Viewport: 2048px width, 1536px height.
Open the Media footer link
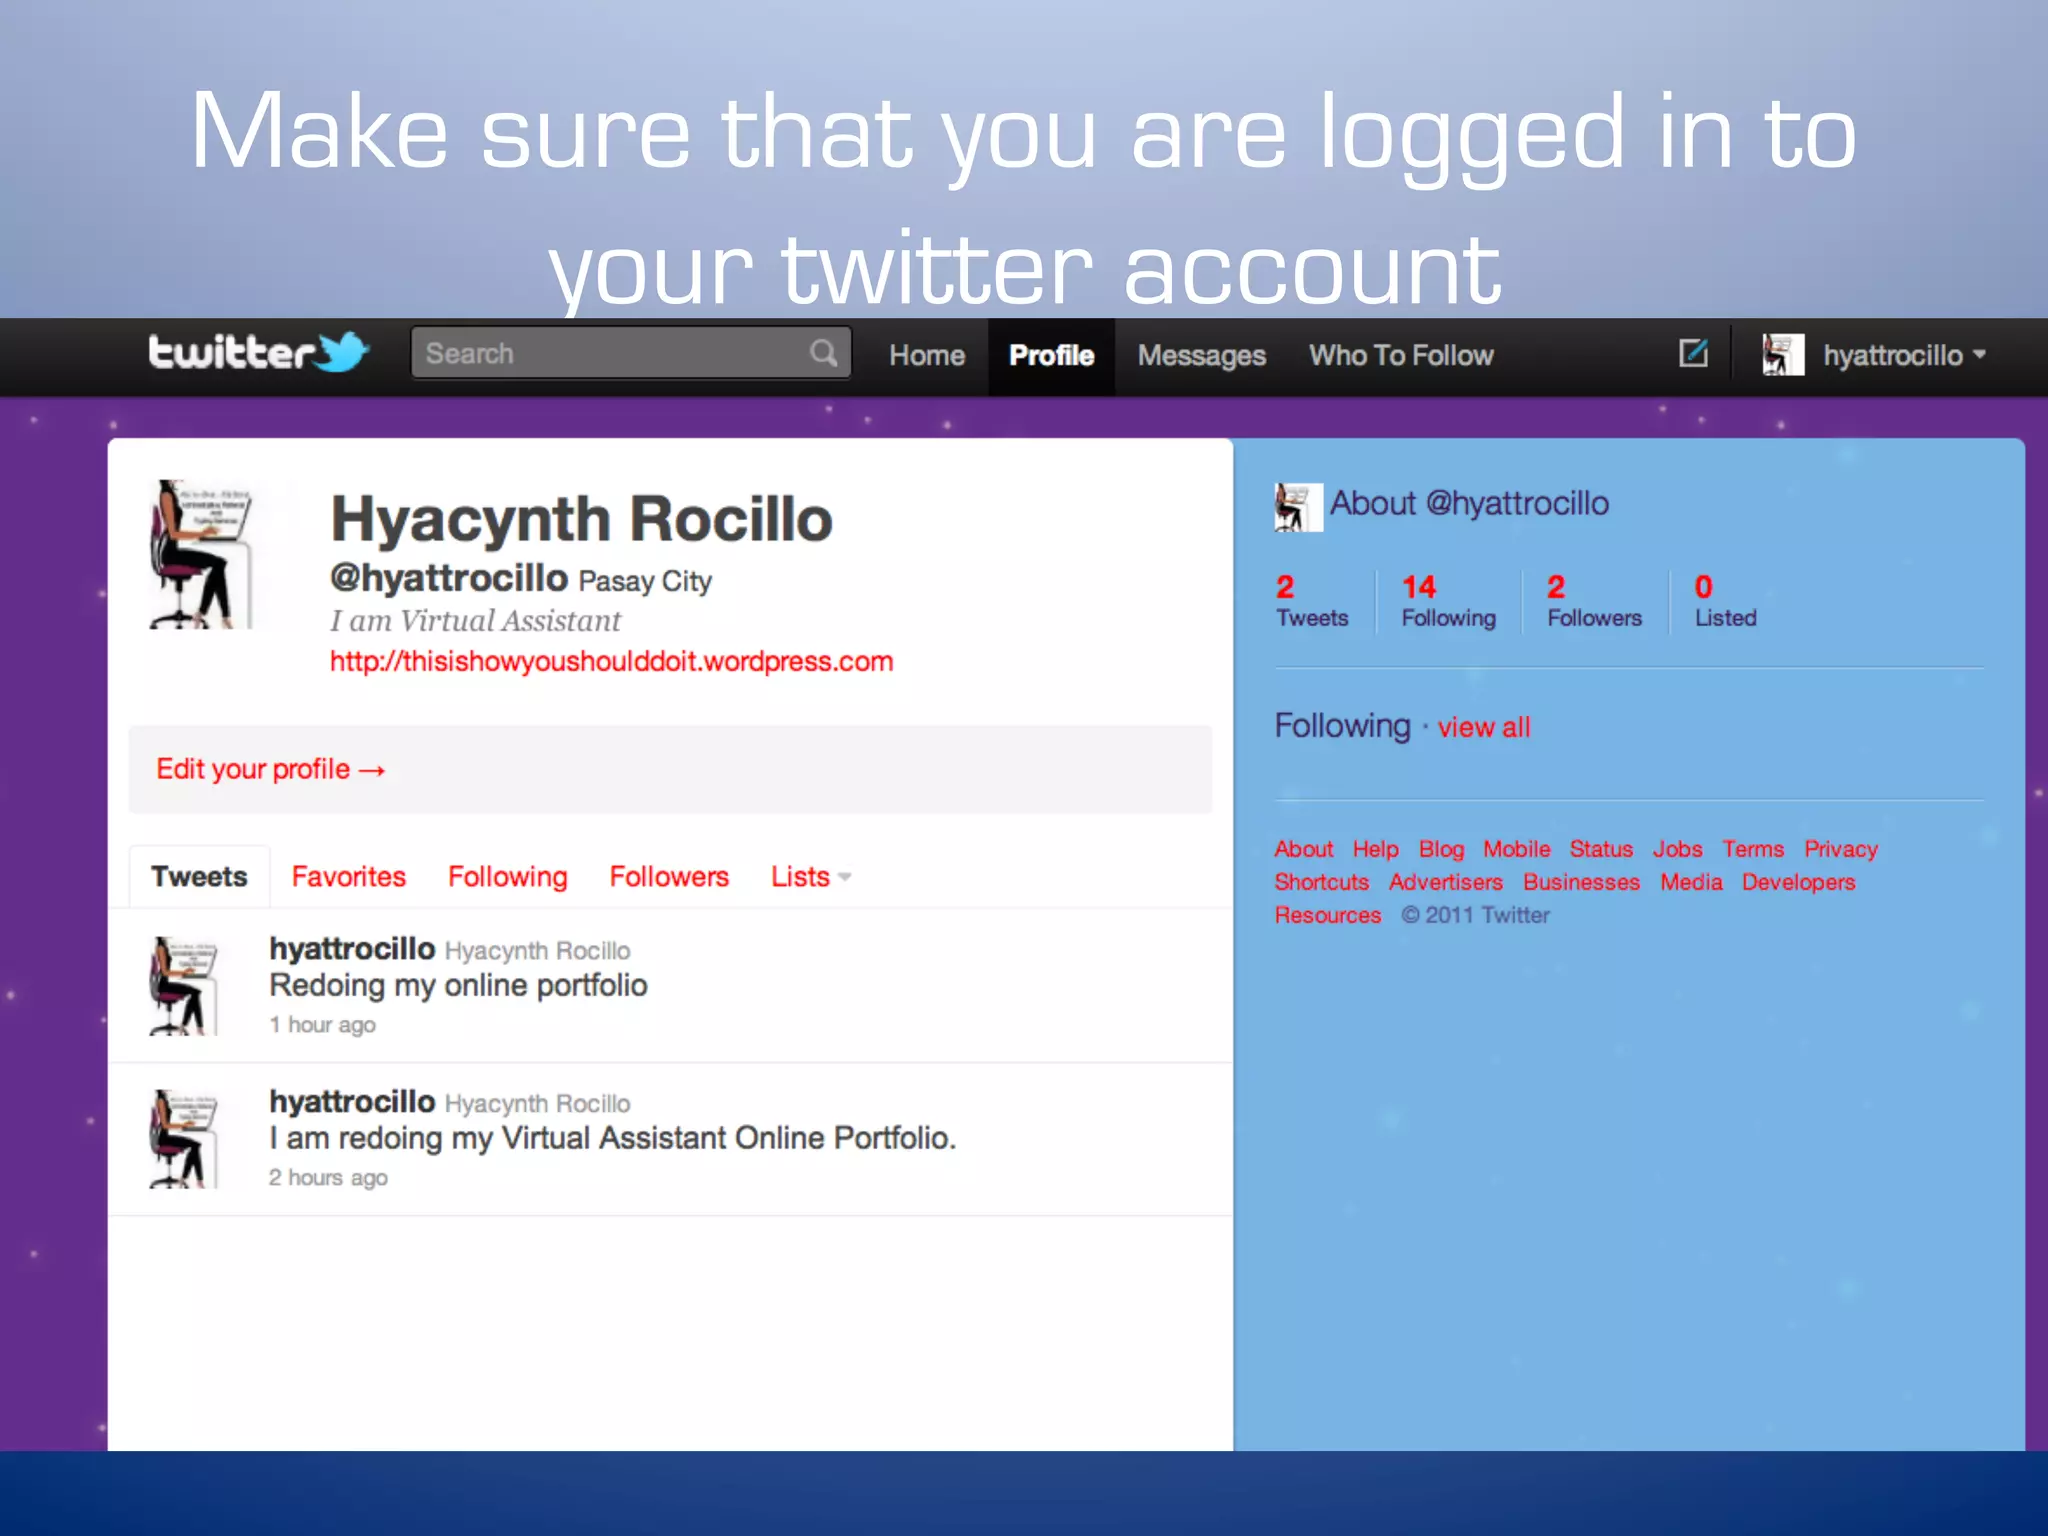click(x=1691, y=882)
